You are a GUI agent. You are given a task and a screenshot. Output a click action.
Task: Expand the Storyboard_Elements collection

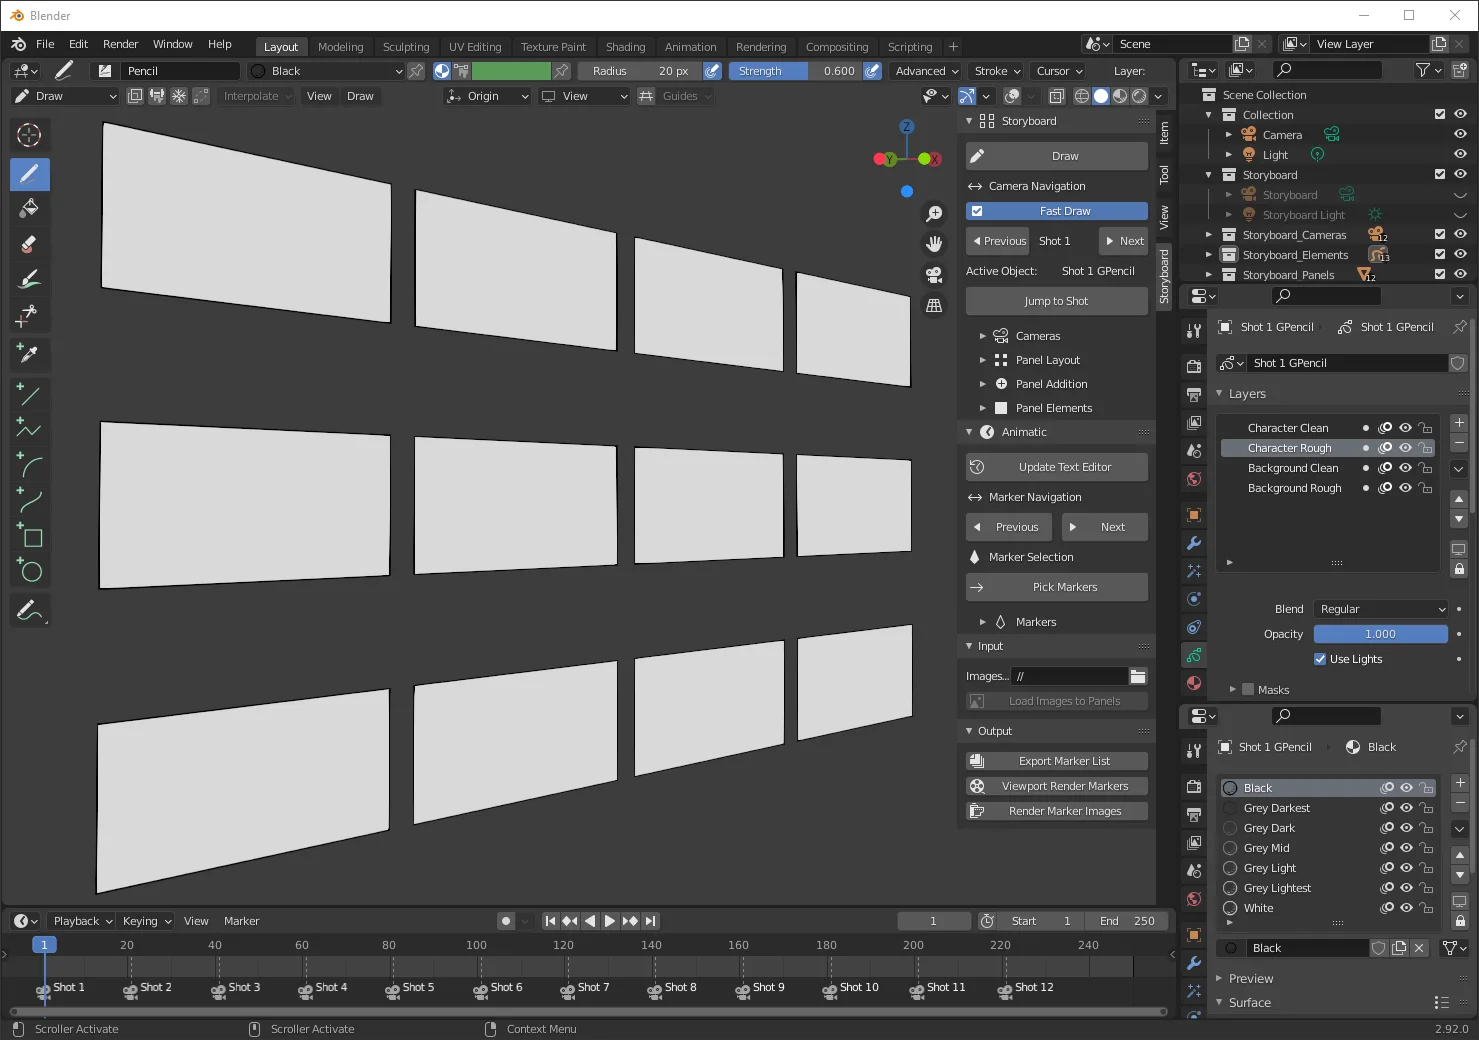point(1208,254)
